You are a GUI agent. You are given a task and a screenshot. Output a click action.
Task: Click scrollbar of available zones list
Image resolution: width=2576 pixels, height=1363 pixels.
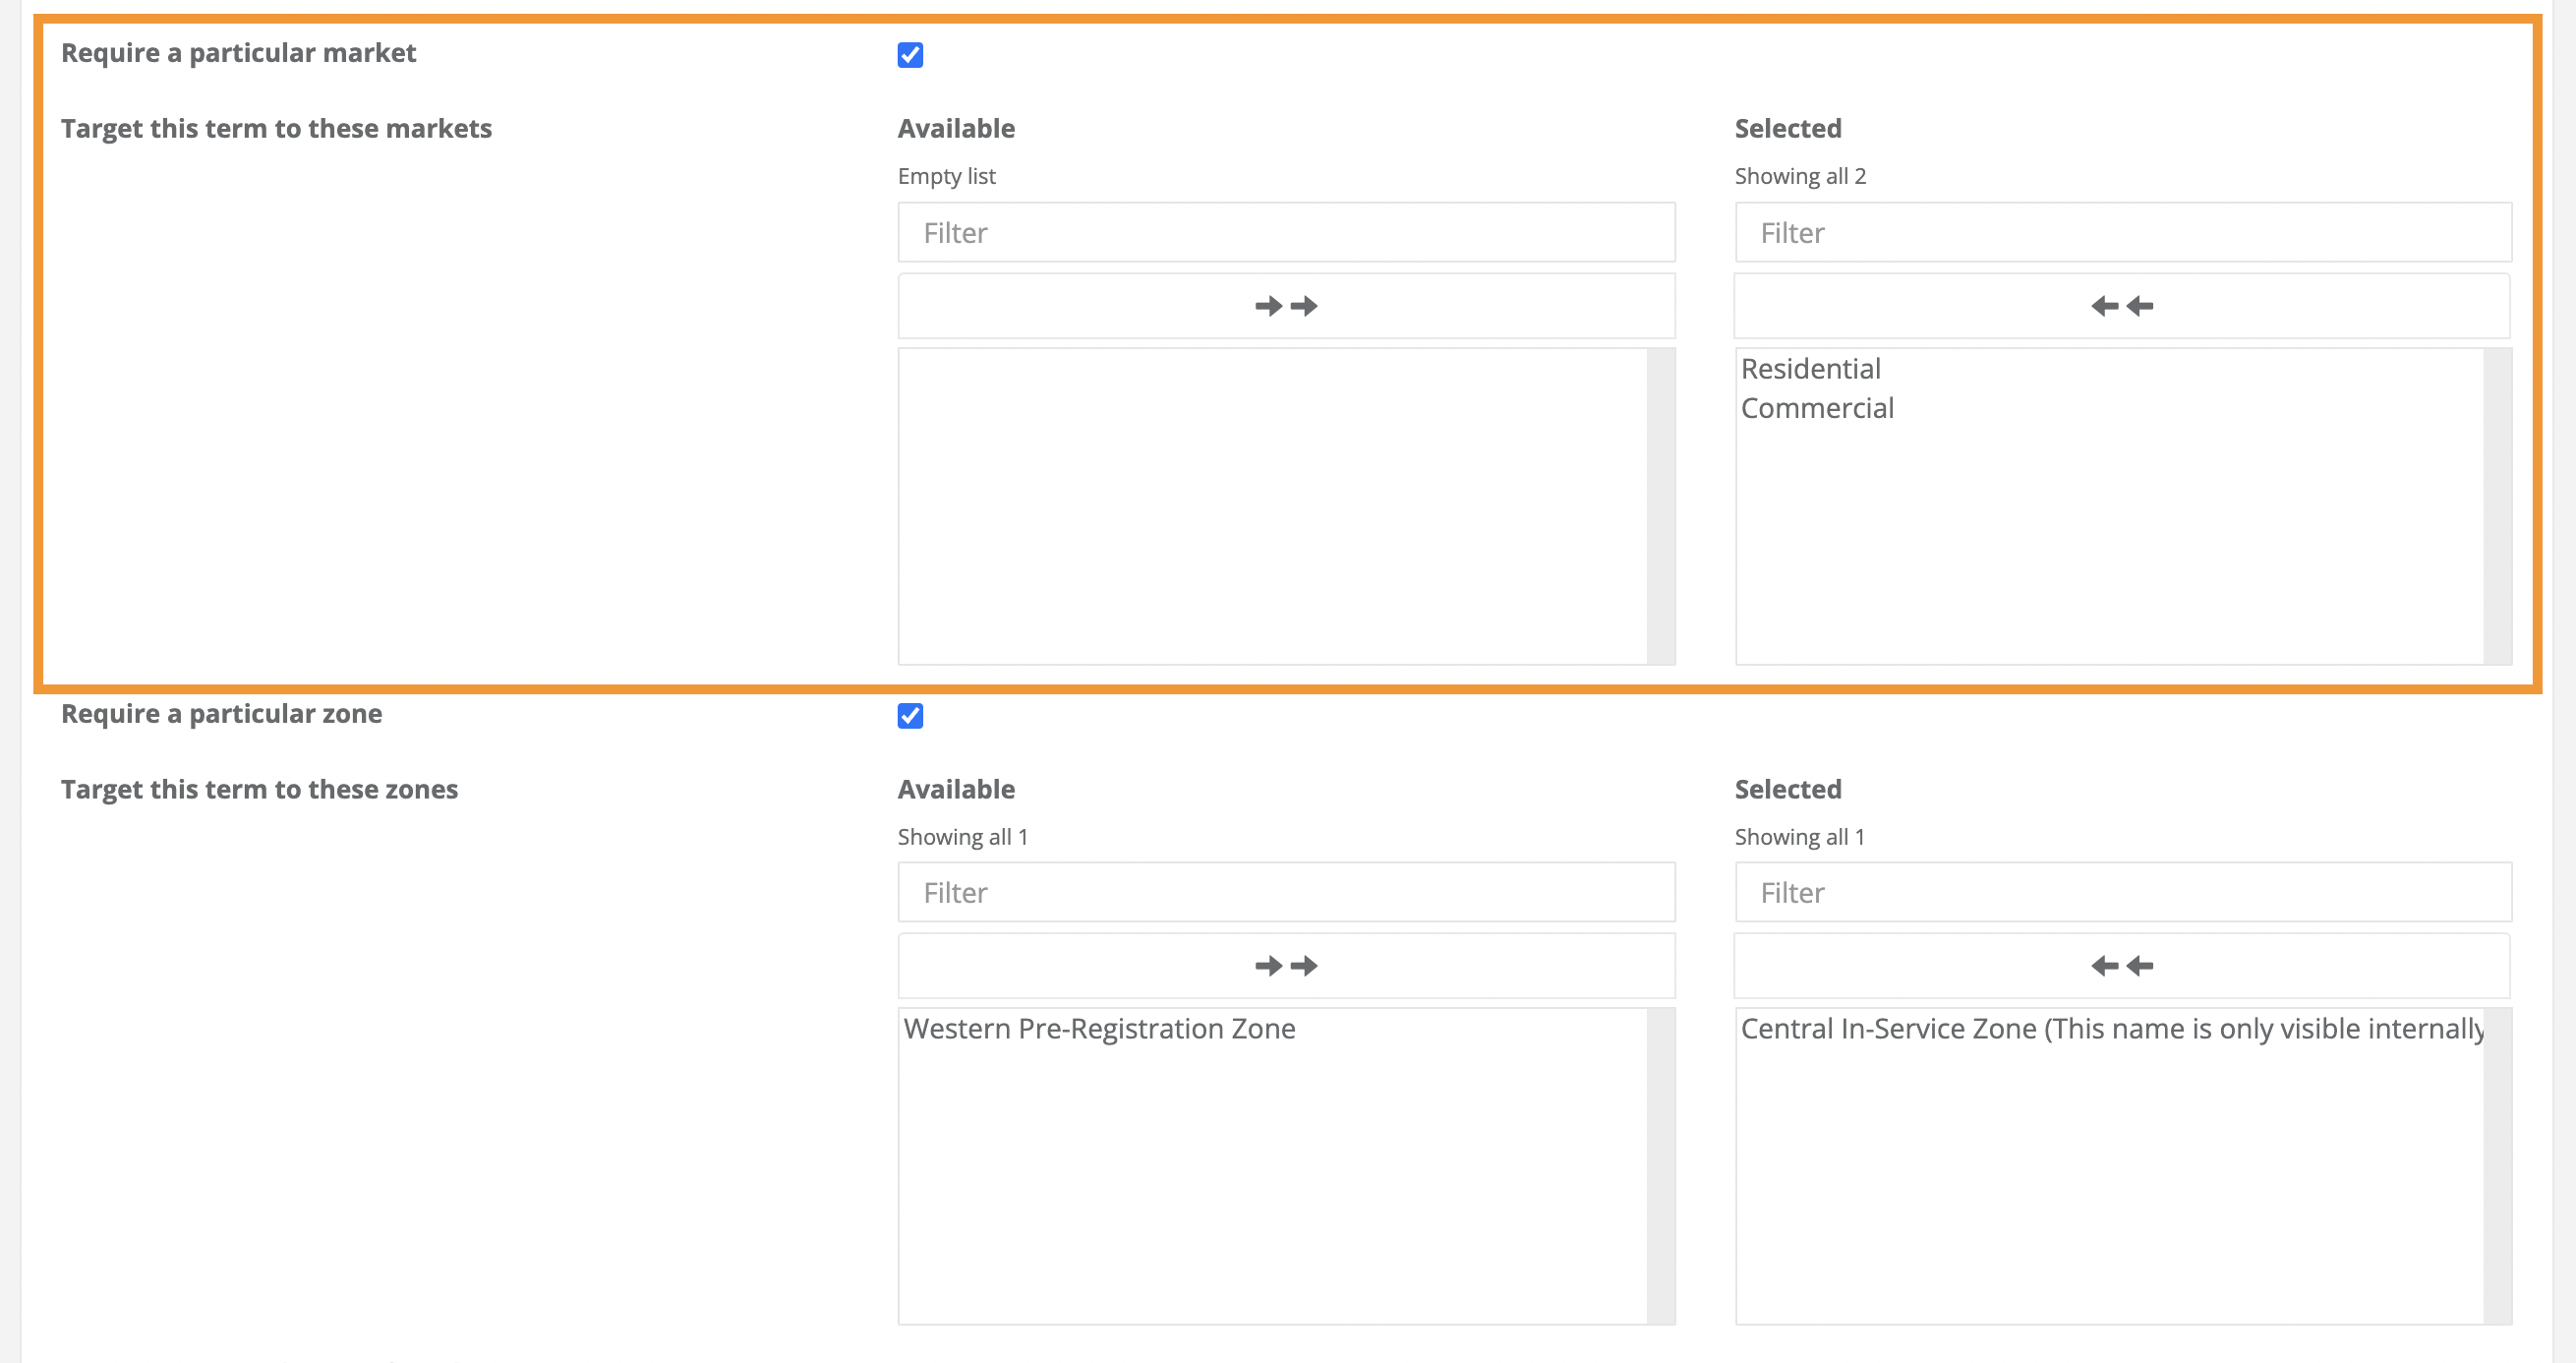tap(1661, 1166)
